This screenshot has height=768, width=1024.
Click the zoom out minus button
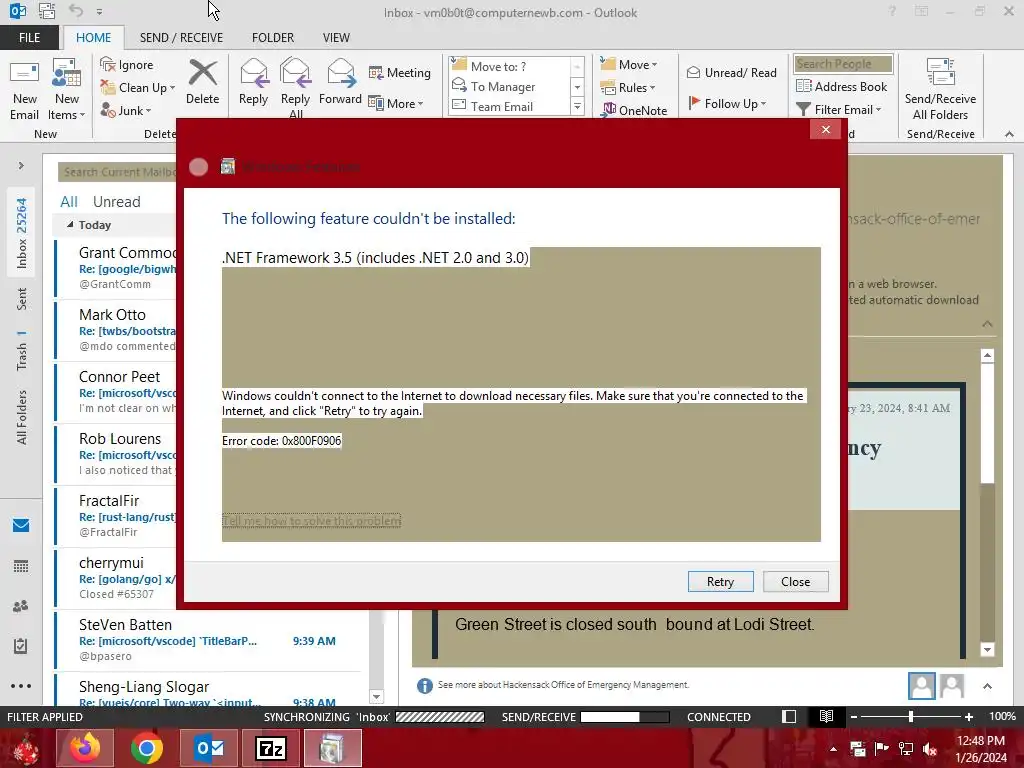(x=854, y=716)
